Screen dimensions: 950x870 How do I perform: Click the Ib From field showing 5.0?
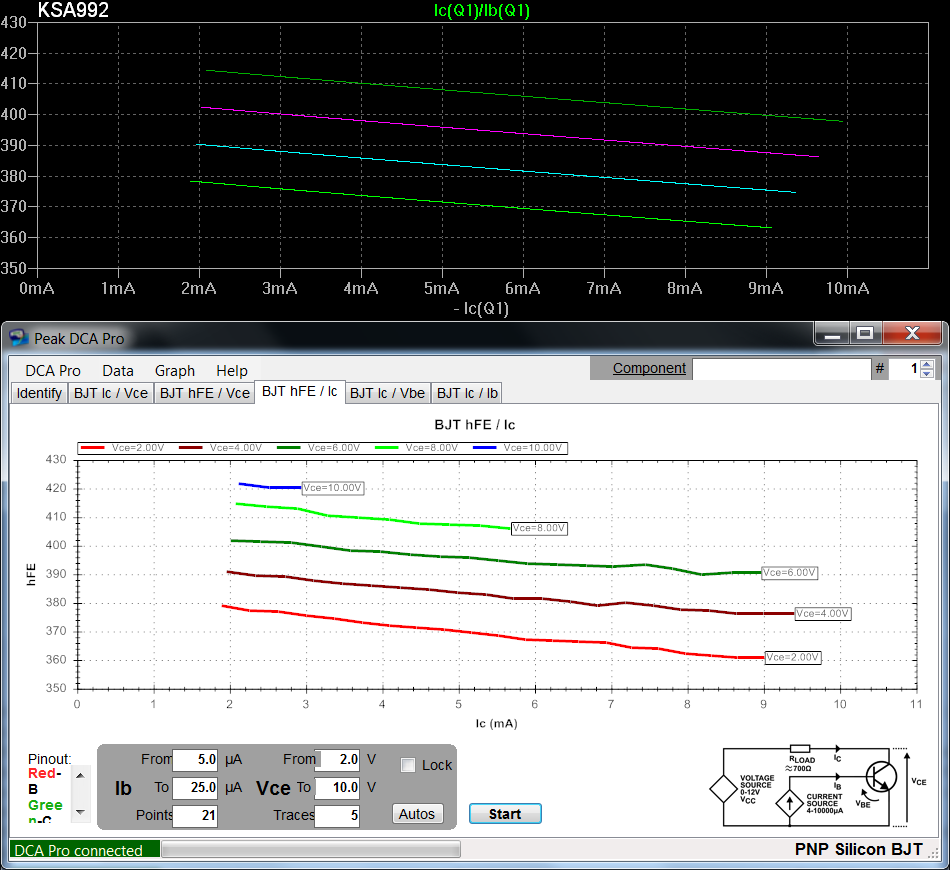(195, 759)
